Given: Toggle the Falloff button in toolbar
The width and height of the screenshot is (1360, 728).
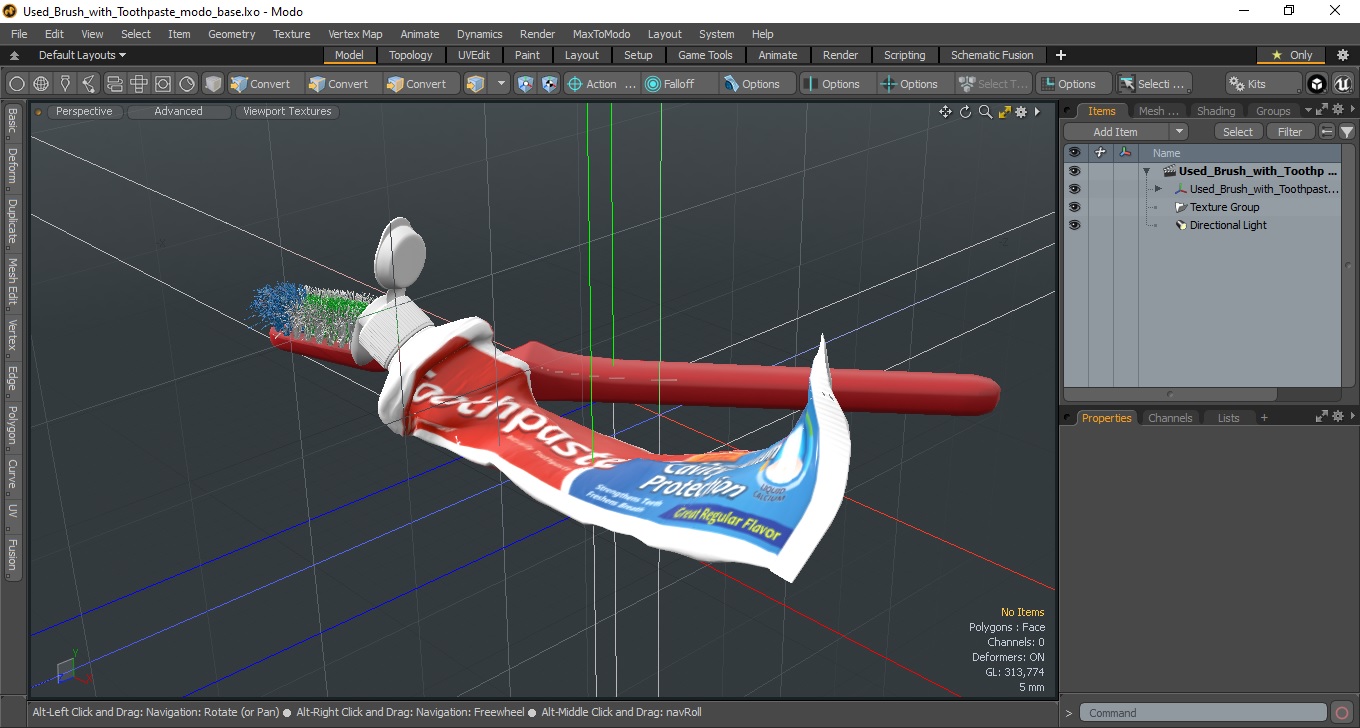Looking at the screenshot, I should [x=680, y=84].
